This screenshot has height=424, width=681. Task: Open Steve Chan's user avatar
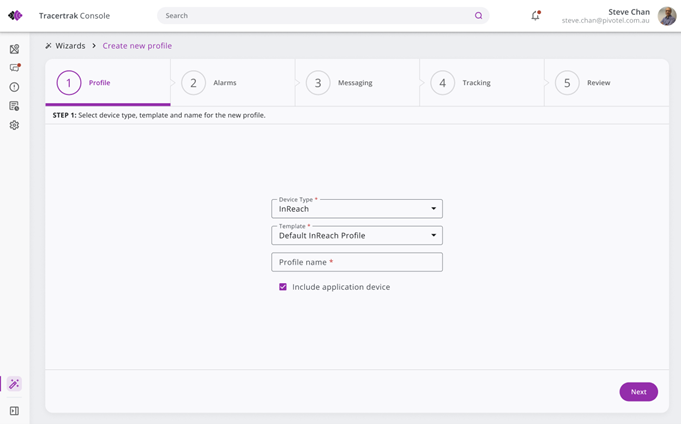click(x=667, y=16)
